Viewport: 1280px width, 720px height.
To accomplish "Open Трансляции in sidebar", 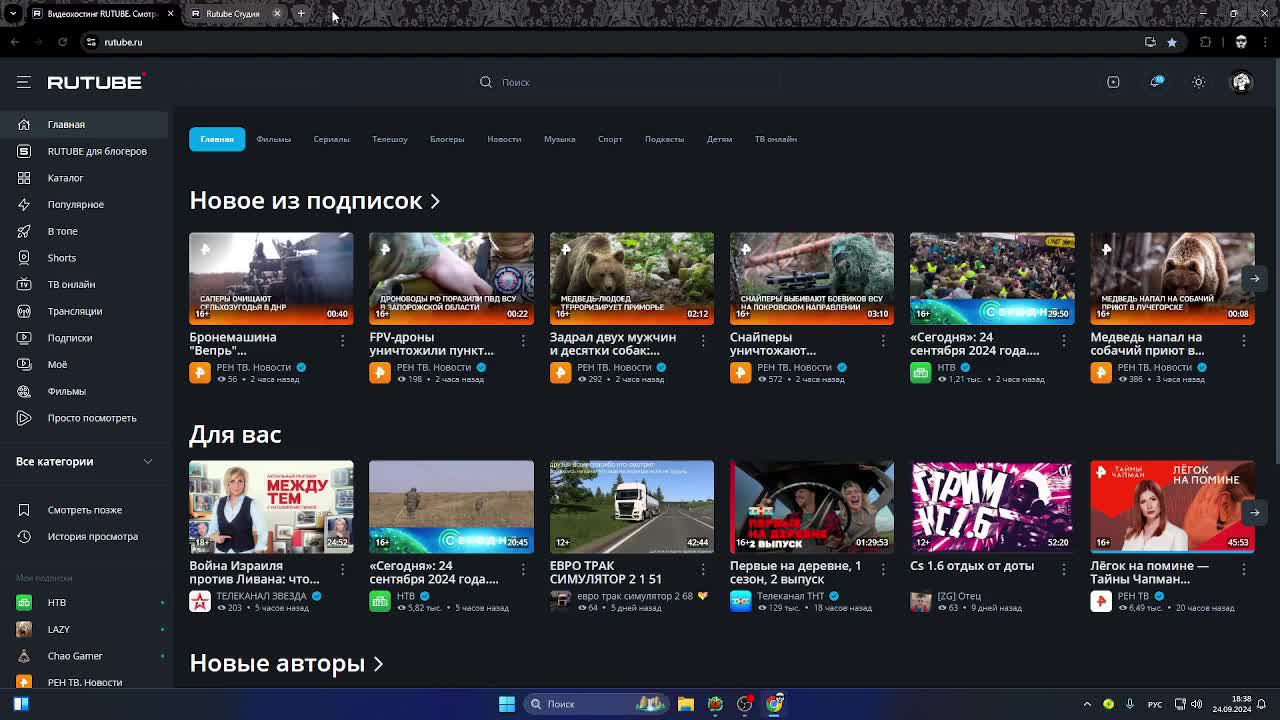I will [x=84, y=311].
